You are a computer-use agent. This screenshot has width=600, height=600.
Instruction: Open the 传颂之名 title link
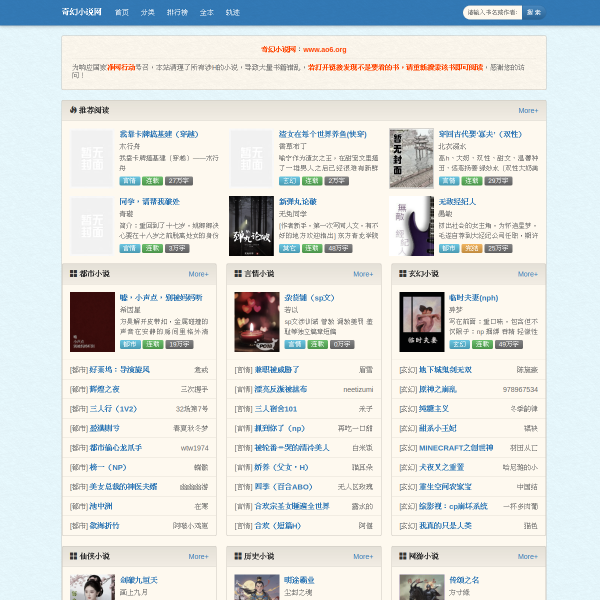click(464, 580)
